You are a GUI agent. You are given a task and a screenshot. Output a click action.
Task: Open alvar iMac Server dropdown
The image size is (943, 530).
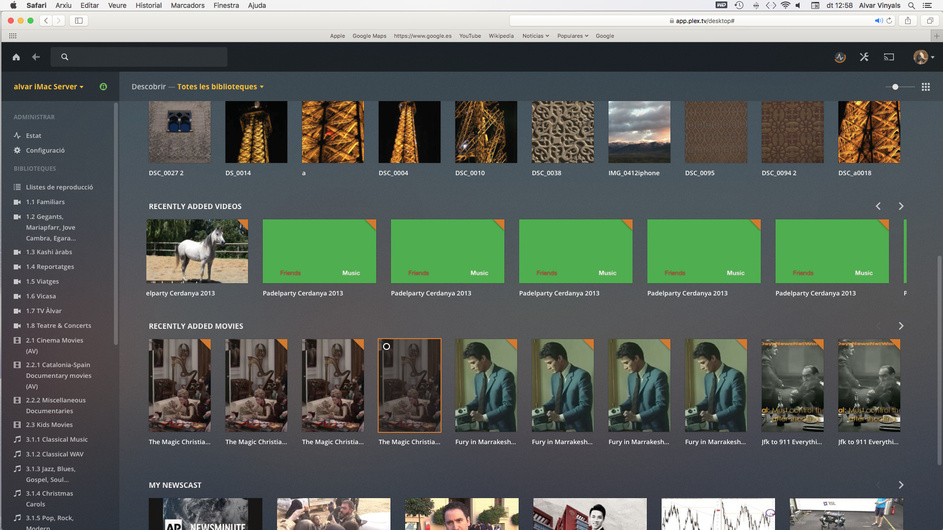point(49,87)
